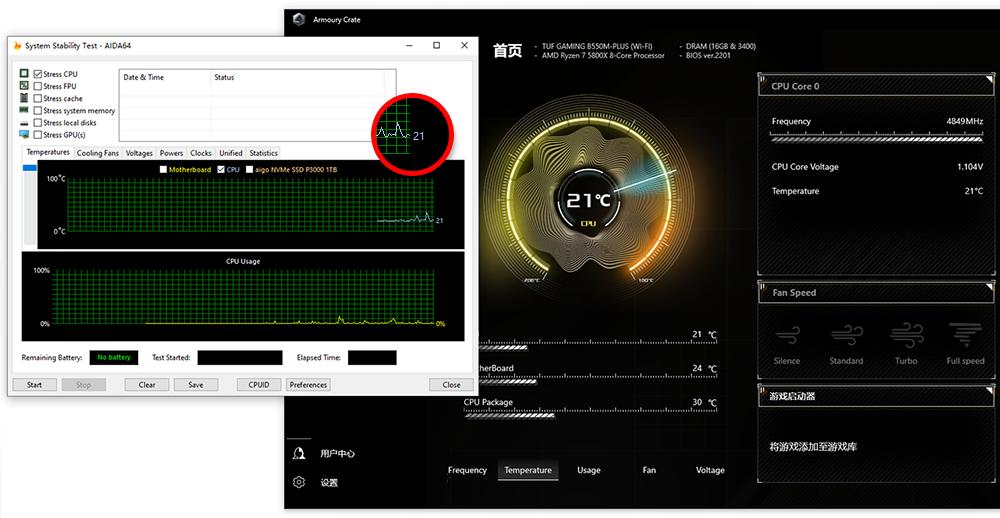Toggle the Stress CPU checkbox
Screen dimensions: 1000x518
(x=38, y=74)
